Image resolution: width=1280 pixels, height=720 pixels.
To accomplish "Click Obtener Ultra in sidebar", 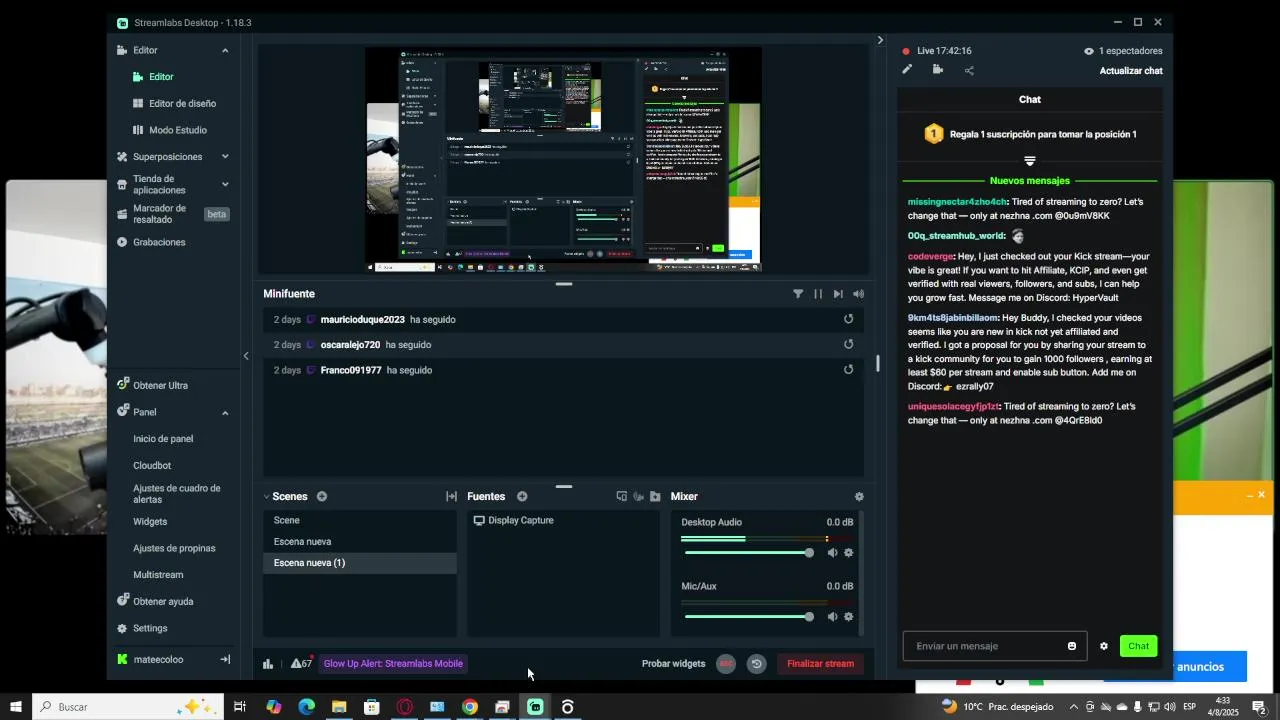I will coord(160,385).
